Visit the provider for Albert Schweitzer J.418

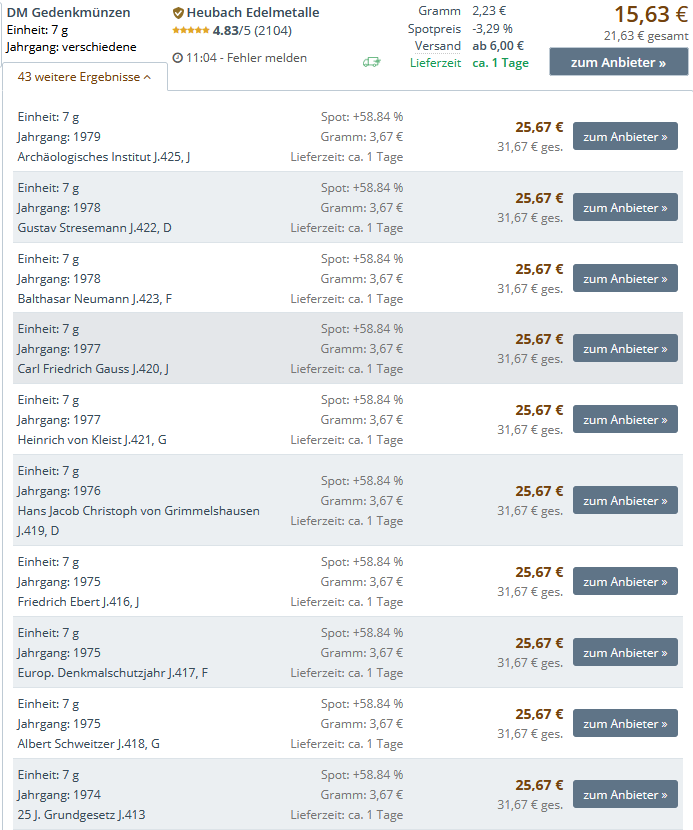(625, 724)
